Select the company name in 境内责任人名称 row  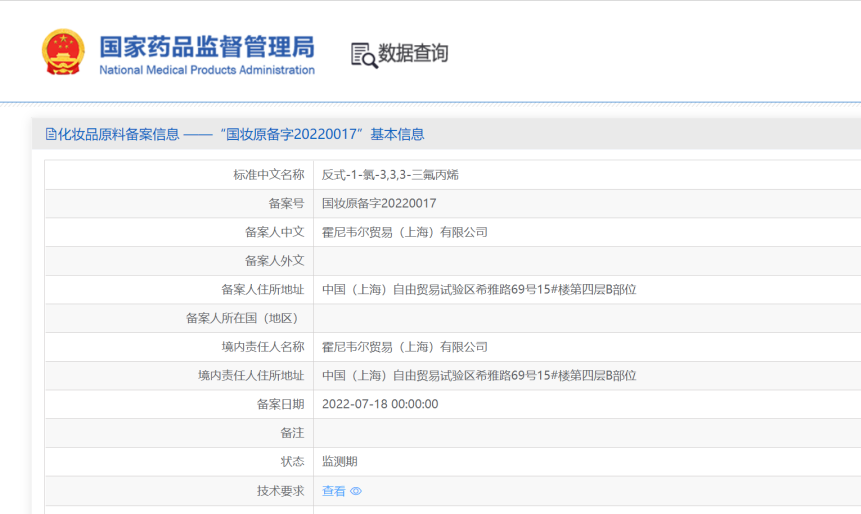[405, 347]
